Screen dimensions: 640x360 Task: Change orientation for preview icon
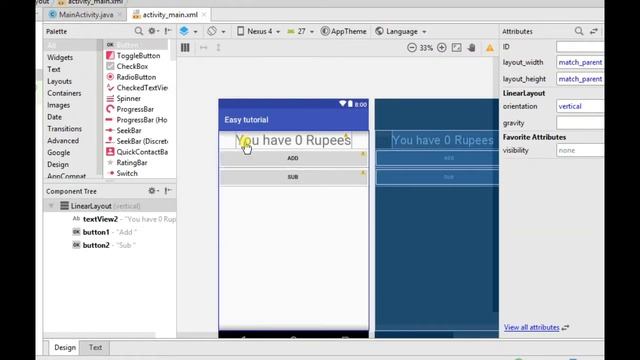point(212,31)
